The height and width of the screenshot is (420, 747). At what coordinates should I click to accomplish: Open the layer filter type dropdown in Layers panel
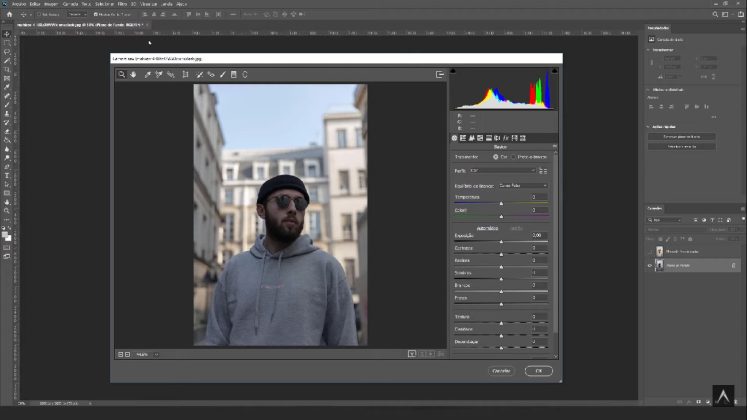pyautogui.click(x=665, y=220)
